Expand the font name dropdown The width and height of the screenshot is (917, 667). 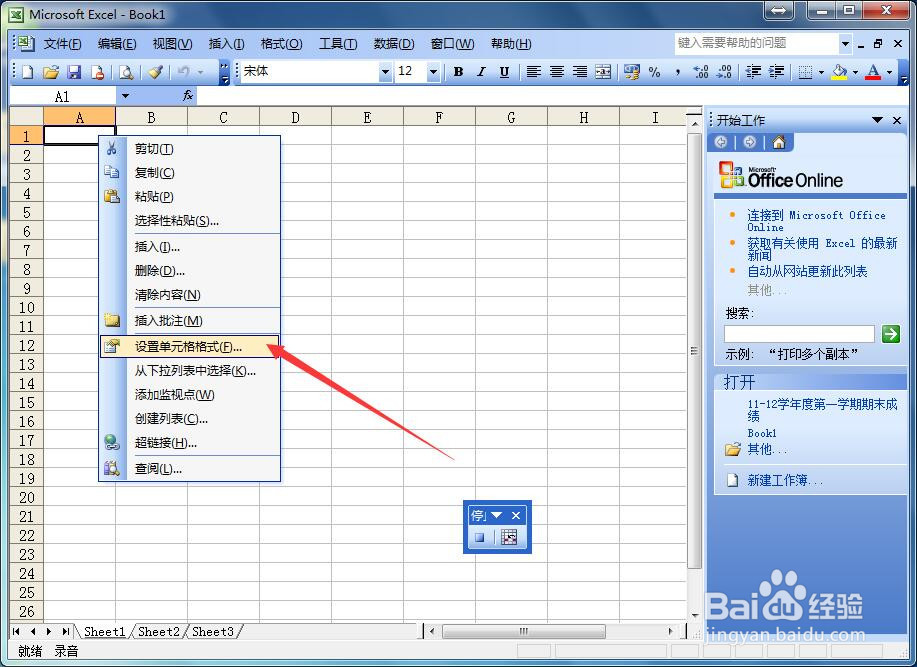385,72
